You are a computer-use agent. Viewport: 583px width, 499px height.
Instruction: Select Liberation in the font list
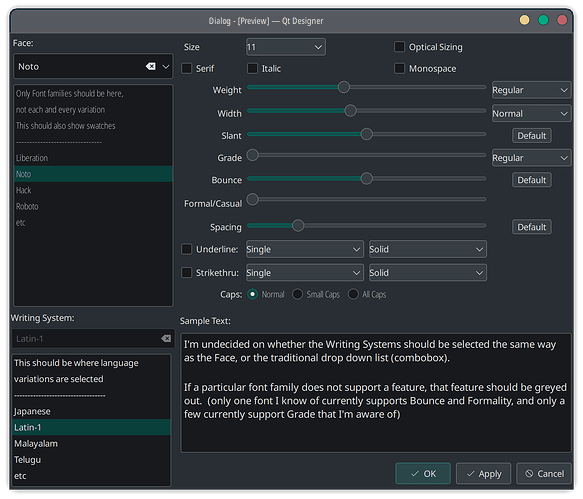click(93, 158)
